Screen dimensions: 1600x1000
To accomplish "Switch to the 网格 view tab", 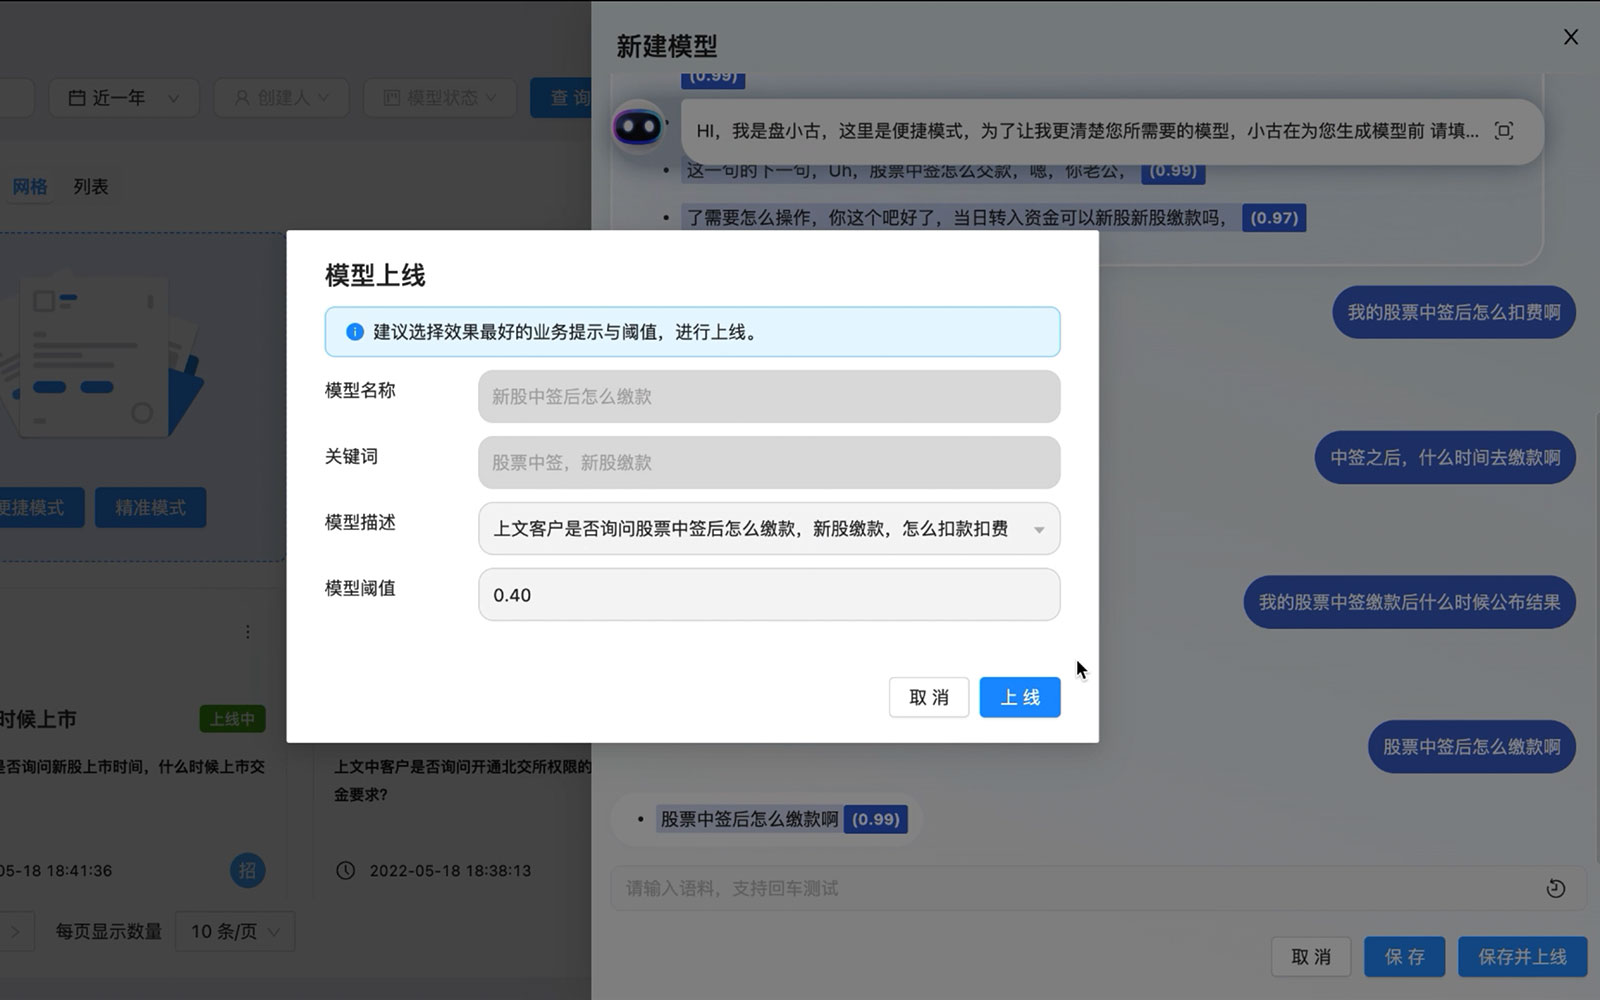I will (30, 187).
